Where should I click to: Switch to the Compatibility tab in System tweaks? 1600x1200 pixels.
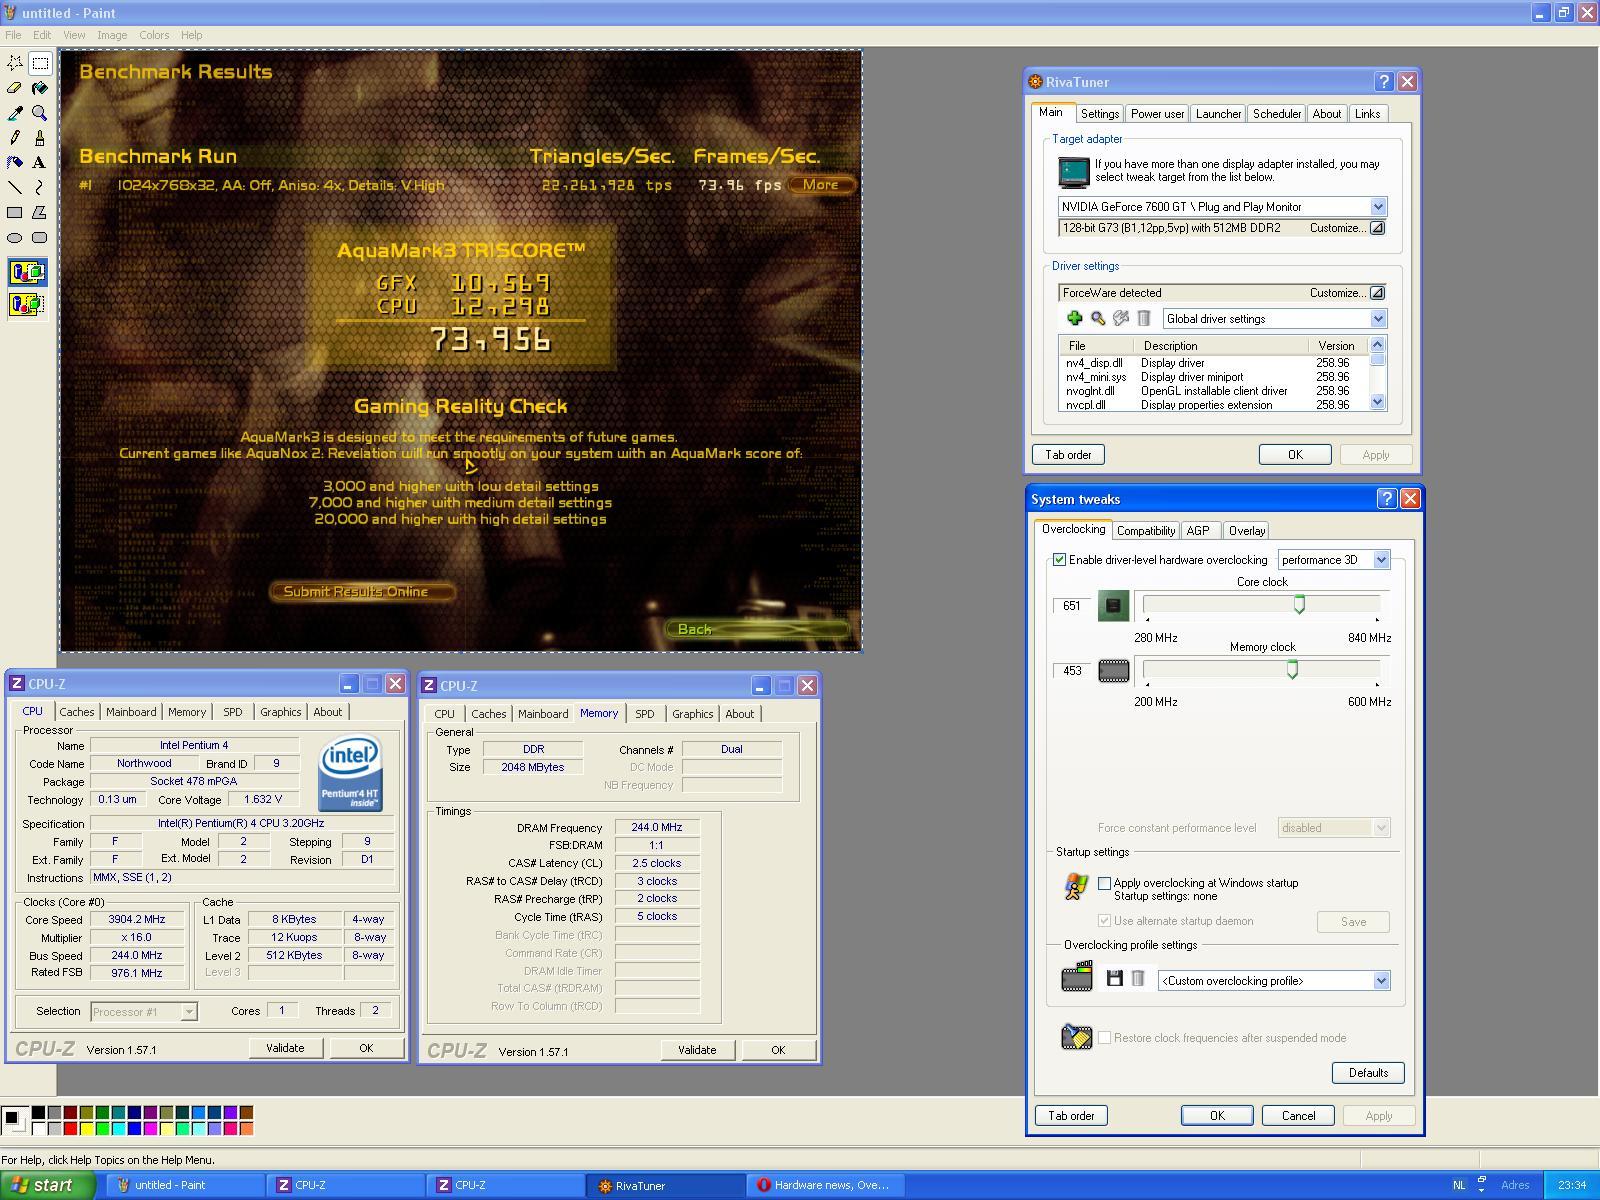coord(1145,531)
